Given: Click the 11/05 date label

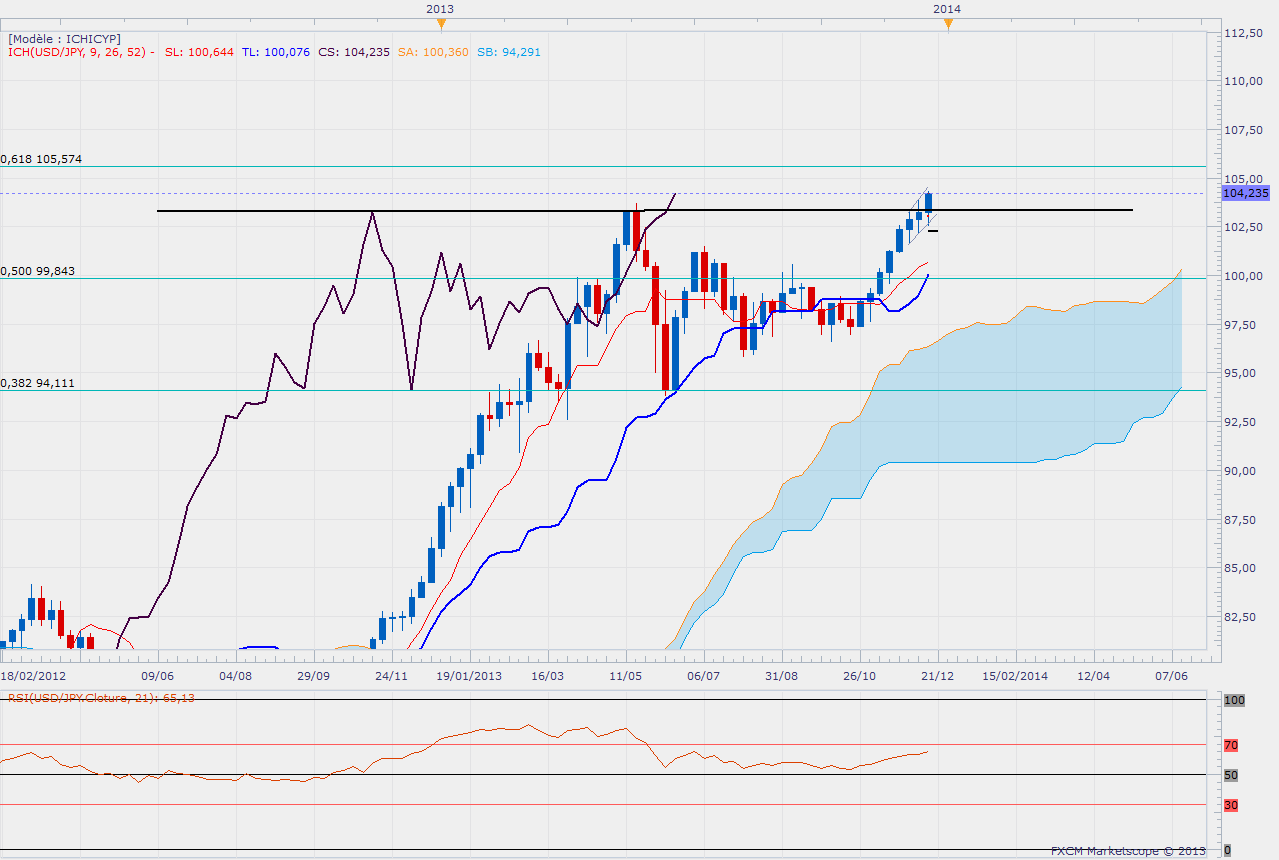Looking at the screenshot, I should click(626, 676).
